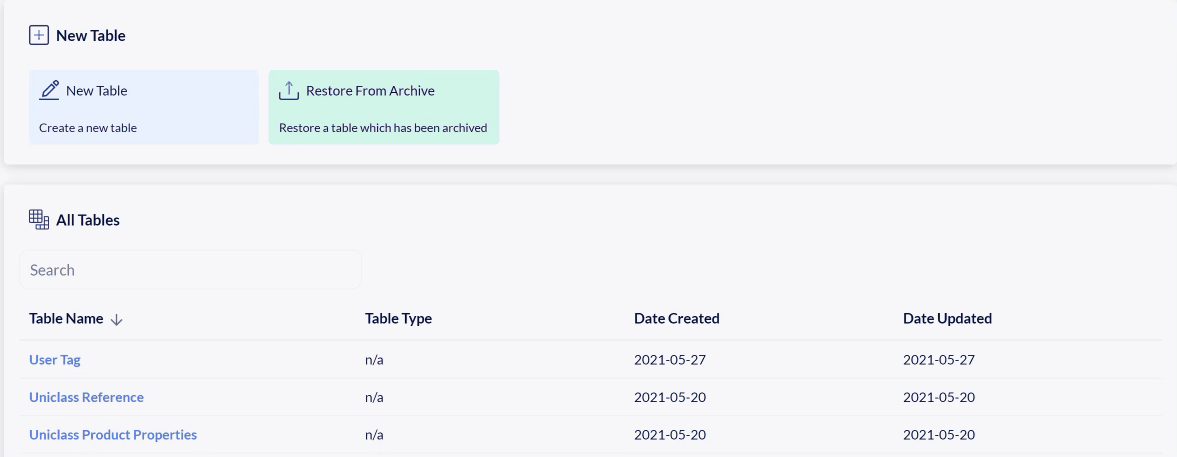Click the pencil icon on New Table card
The image size is (1177, 457).
coord(49,91)
